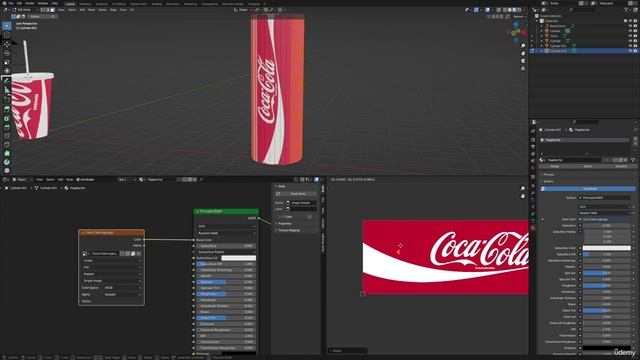Click the Color output socket of image texture node

(144, 240)
